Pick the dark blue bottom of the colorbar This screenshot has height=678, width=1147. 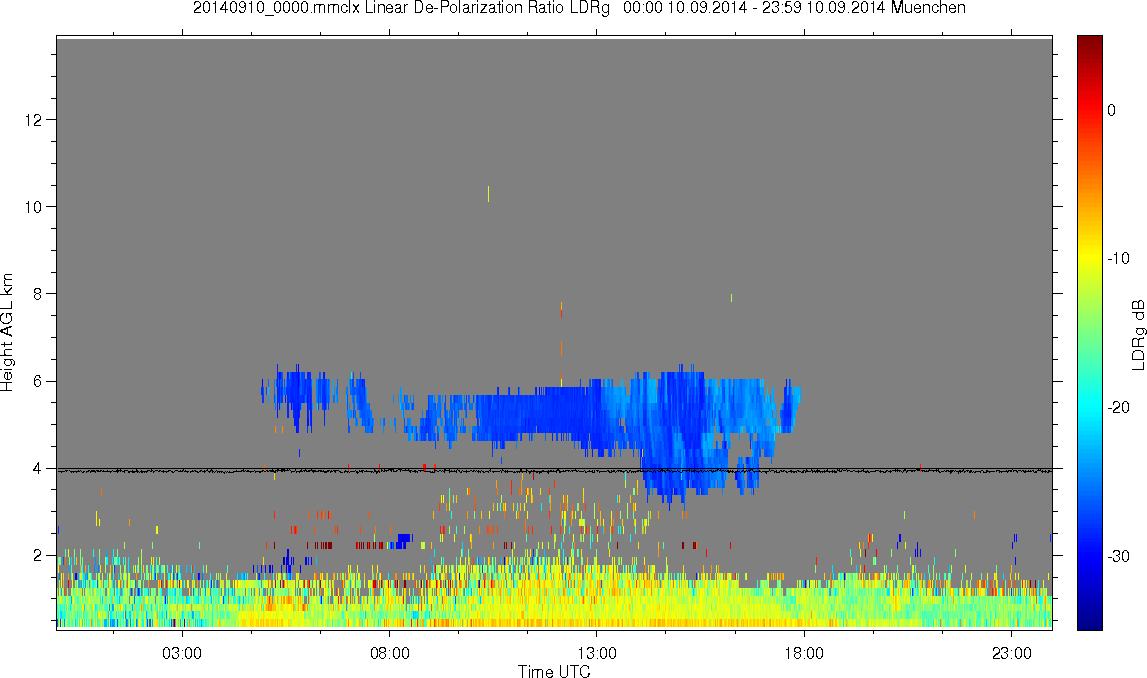pos(1089,622)
